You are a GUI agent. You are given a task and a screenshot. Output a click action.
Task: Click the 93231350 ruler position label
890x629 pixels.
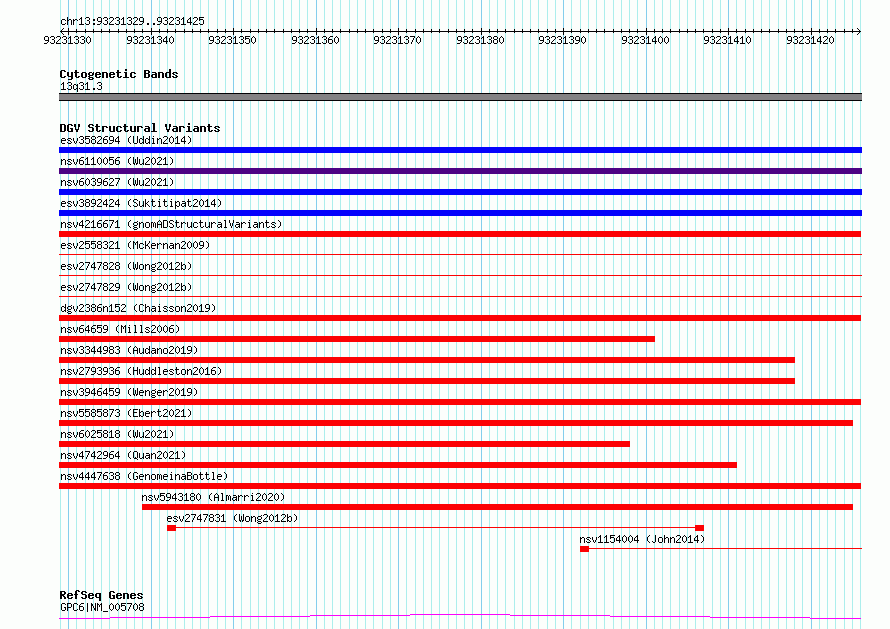click(x=232, y=40)
